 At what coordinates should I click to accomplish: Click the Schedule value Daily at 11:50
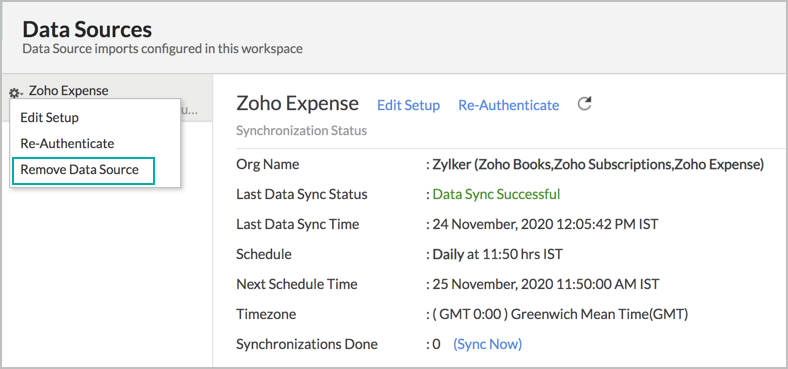[498, 254]
